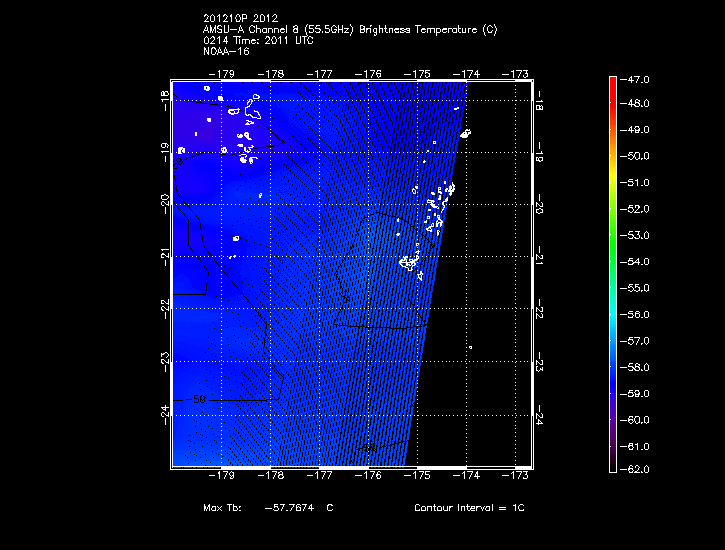The height and width of the screenshot is (550, 725).
Task: Click the 'Max Tb: -57.7674 C' readout
Action: pyautogui.click(x=268, y=508)
